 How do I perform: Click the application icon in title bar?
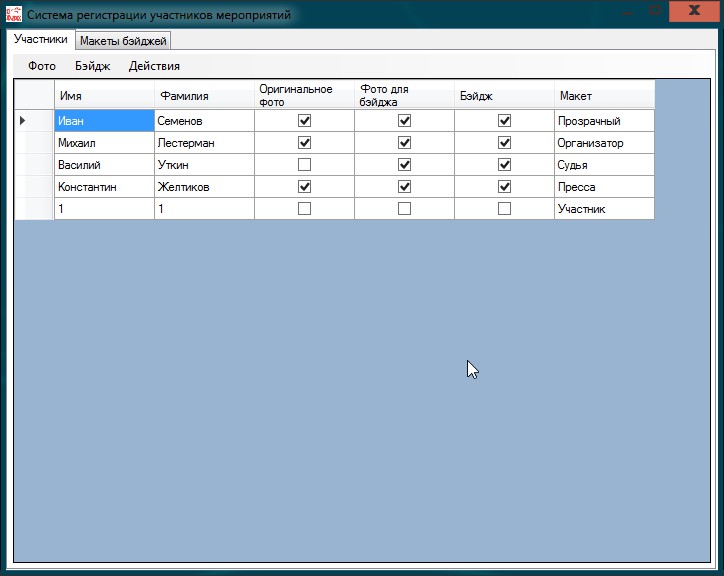(x=14, y=14)
